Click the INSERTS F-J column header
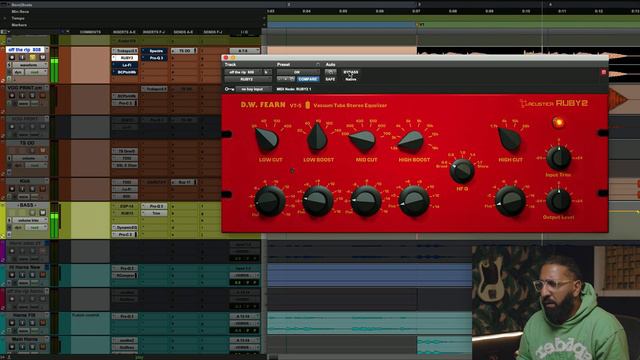The height and width of the screenshot is (360, 640). [154, 32]
